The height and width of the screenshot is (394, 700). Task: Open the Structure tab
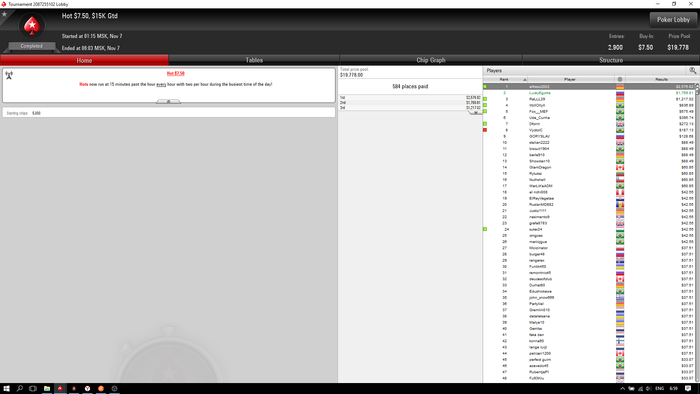[x=611, y=60]
